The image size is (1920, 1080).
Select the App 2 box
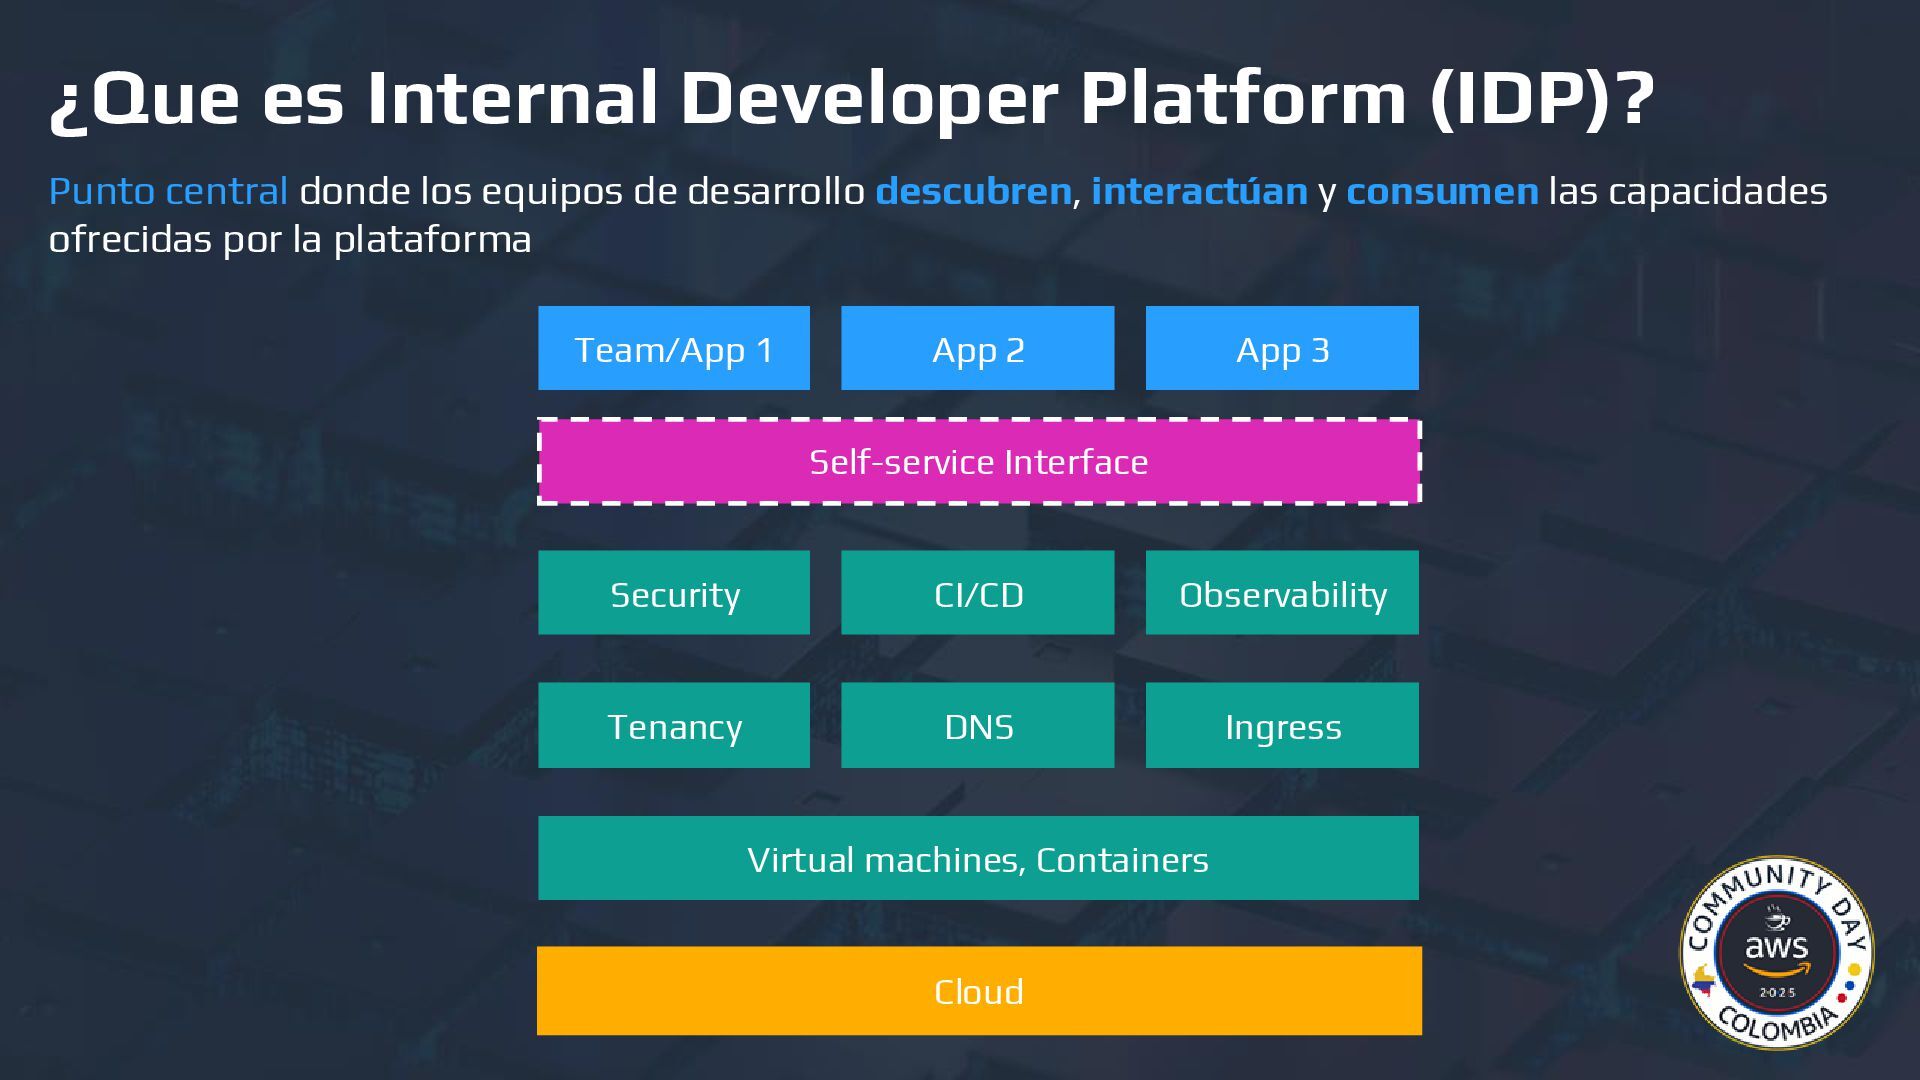[x=977, y=348]
